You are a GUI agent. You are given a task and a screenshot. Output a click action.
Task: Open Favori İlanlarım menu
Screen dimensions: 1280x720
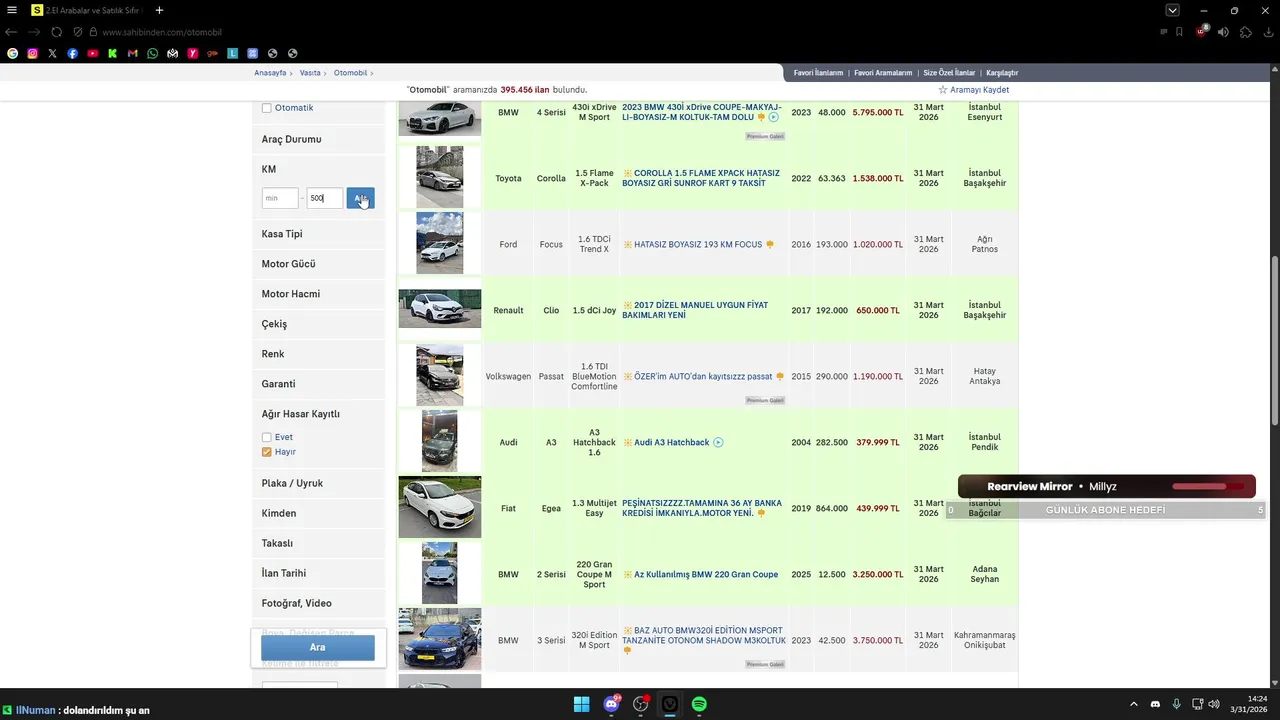818,73
